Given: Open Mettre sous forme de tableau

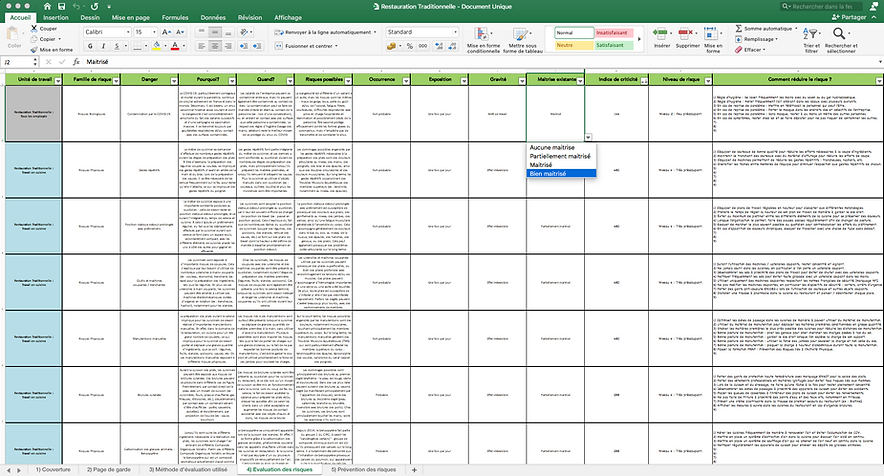Looking at the screenshot, I should 523,39.
